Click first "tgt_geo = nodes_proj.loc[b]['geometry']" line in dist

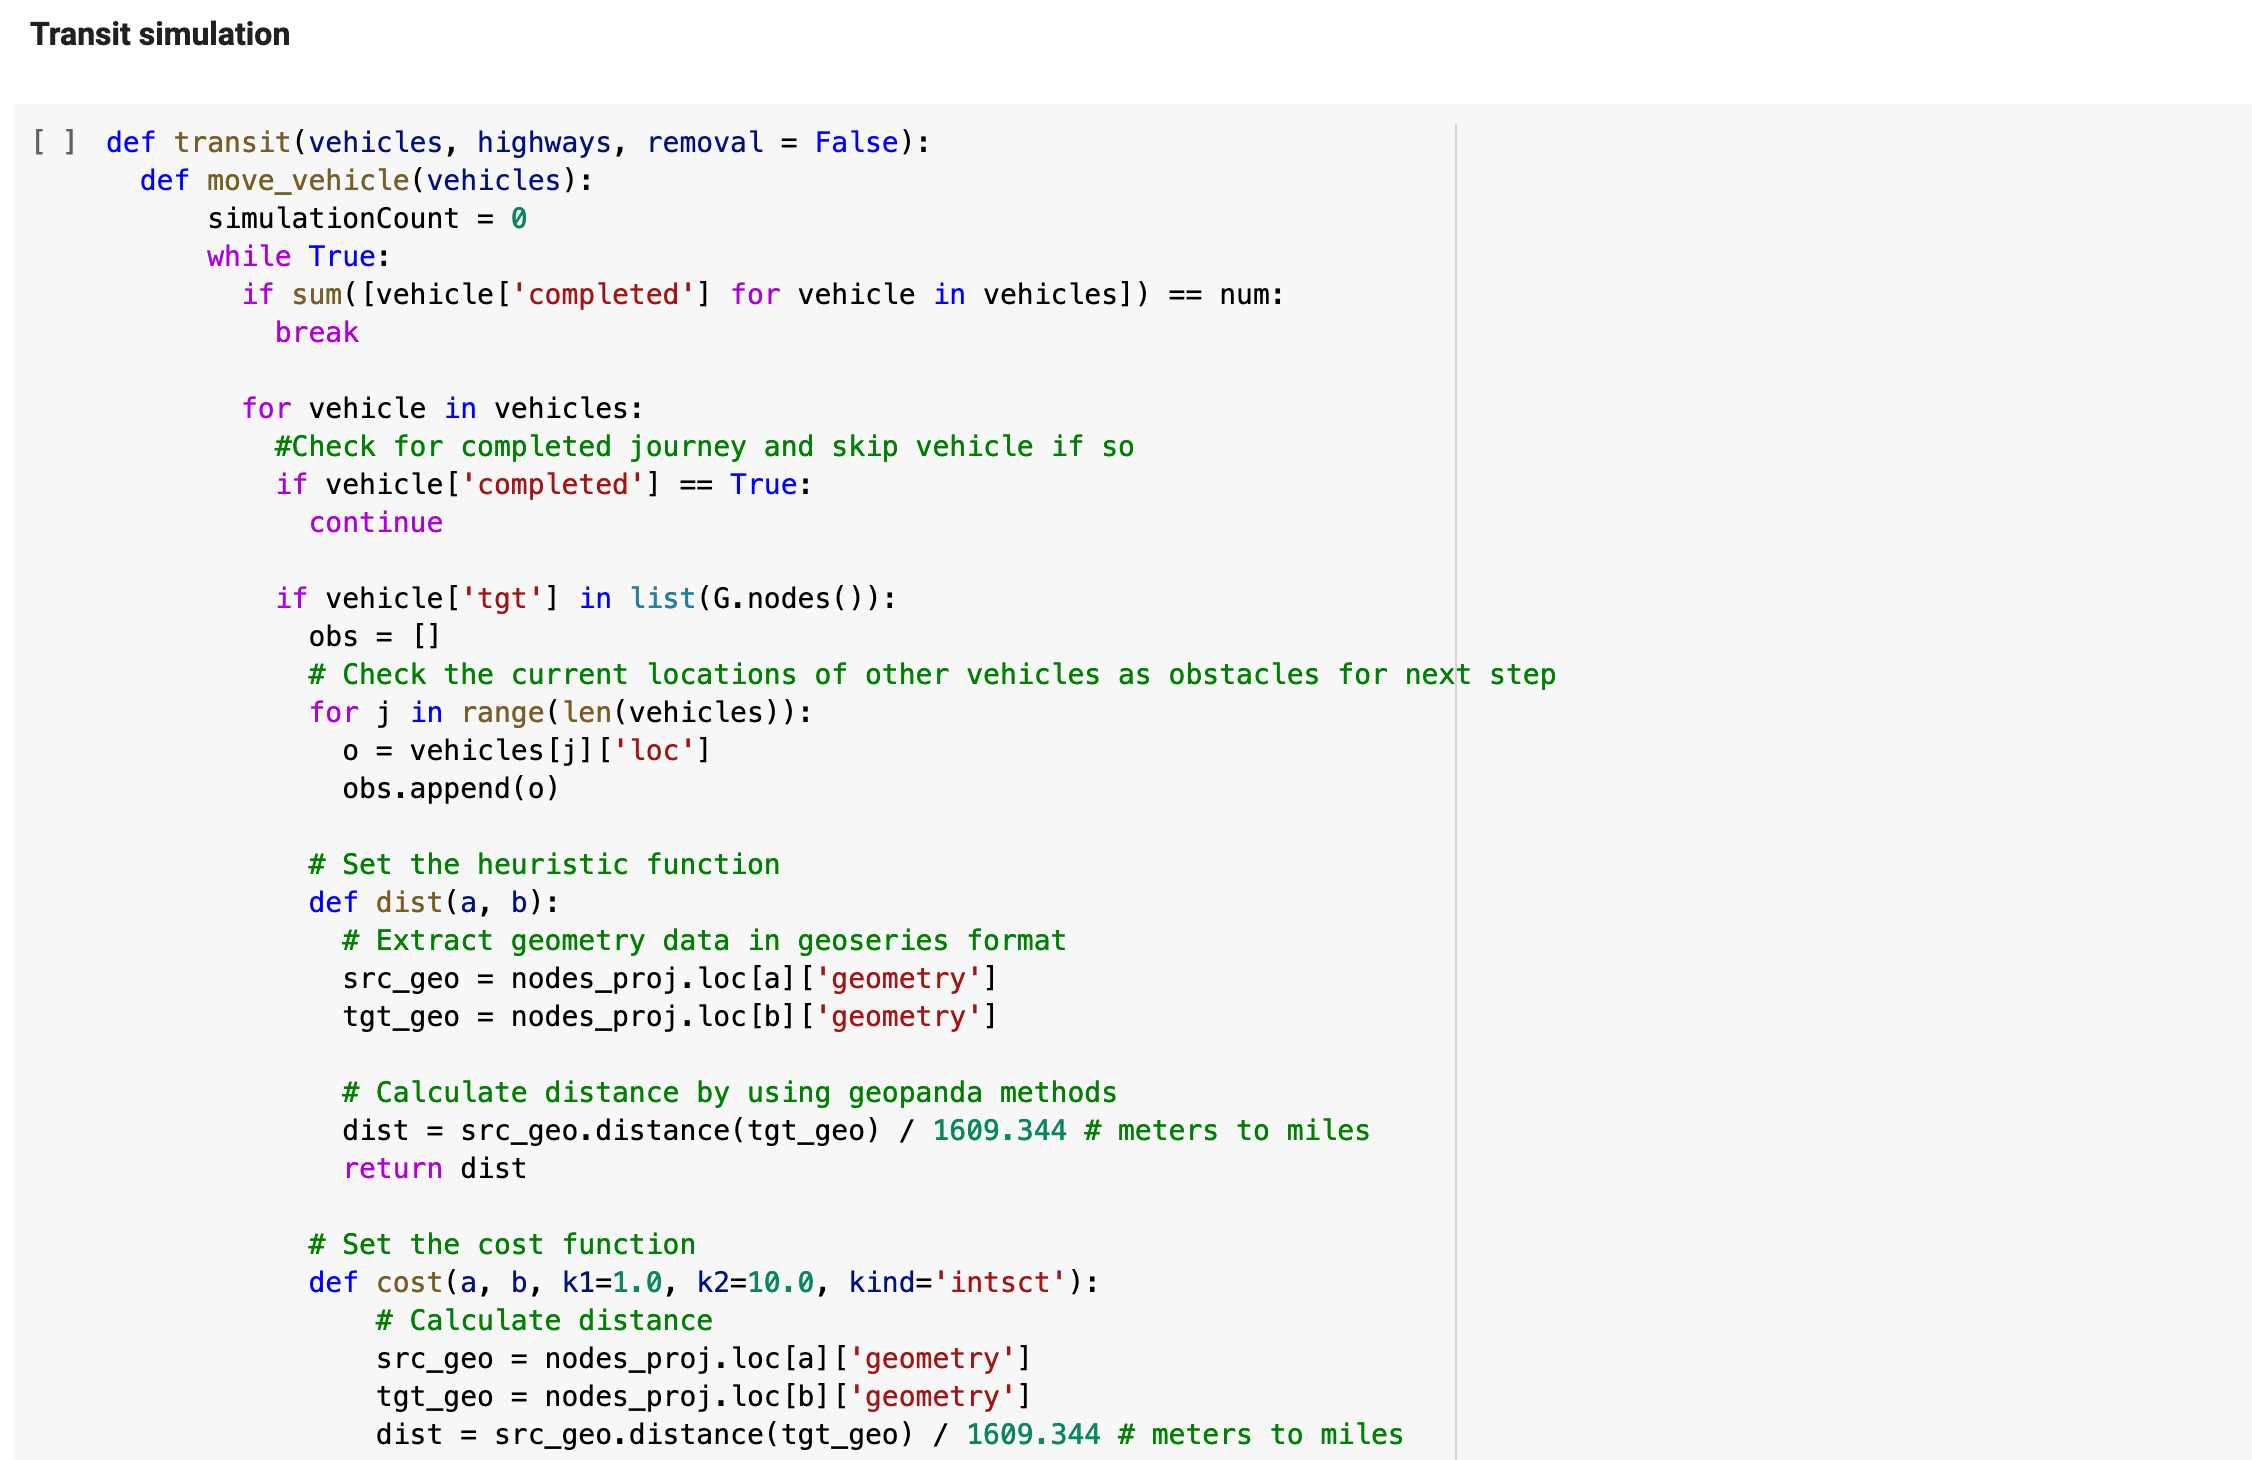(670, 1016)
